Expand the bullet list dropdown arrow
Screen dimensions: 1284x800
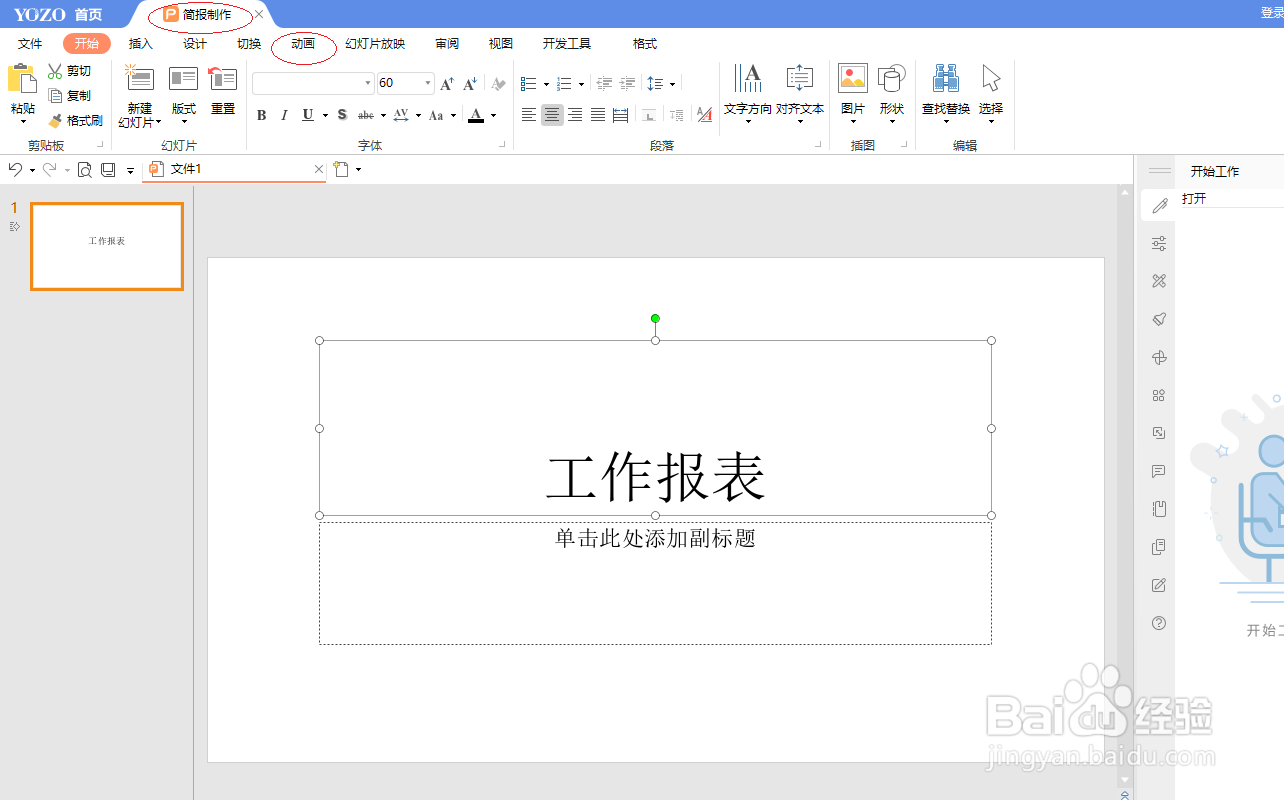point(546,85)
